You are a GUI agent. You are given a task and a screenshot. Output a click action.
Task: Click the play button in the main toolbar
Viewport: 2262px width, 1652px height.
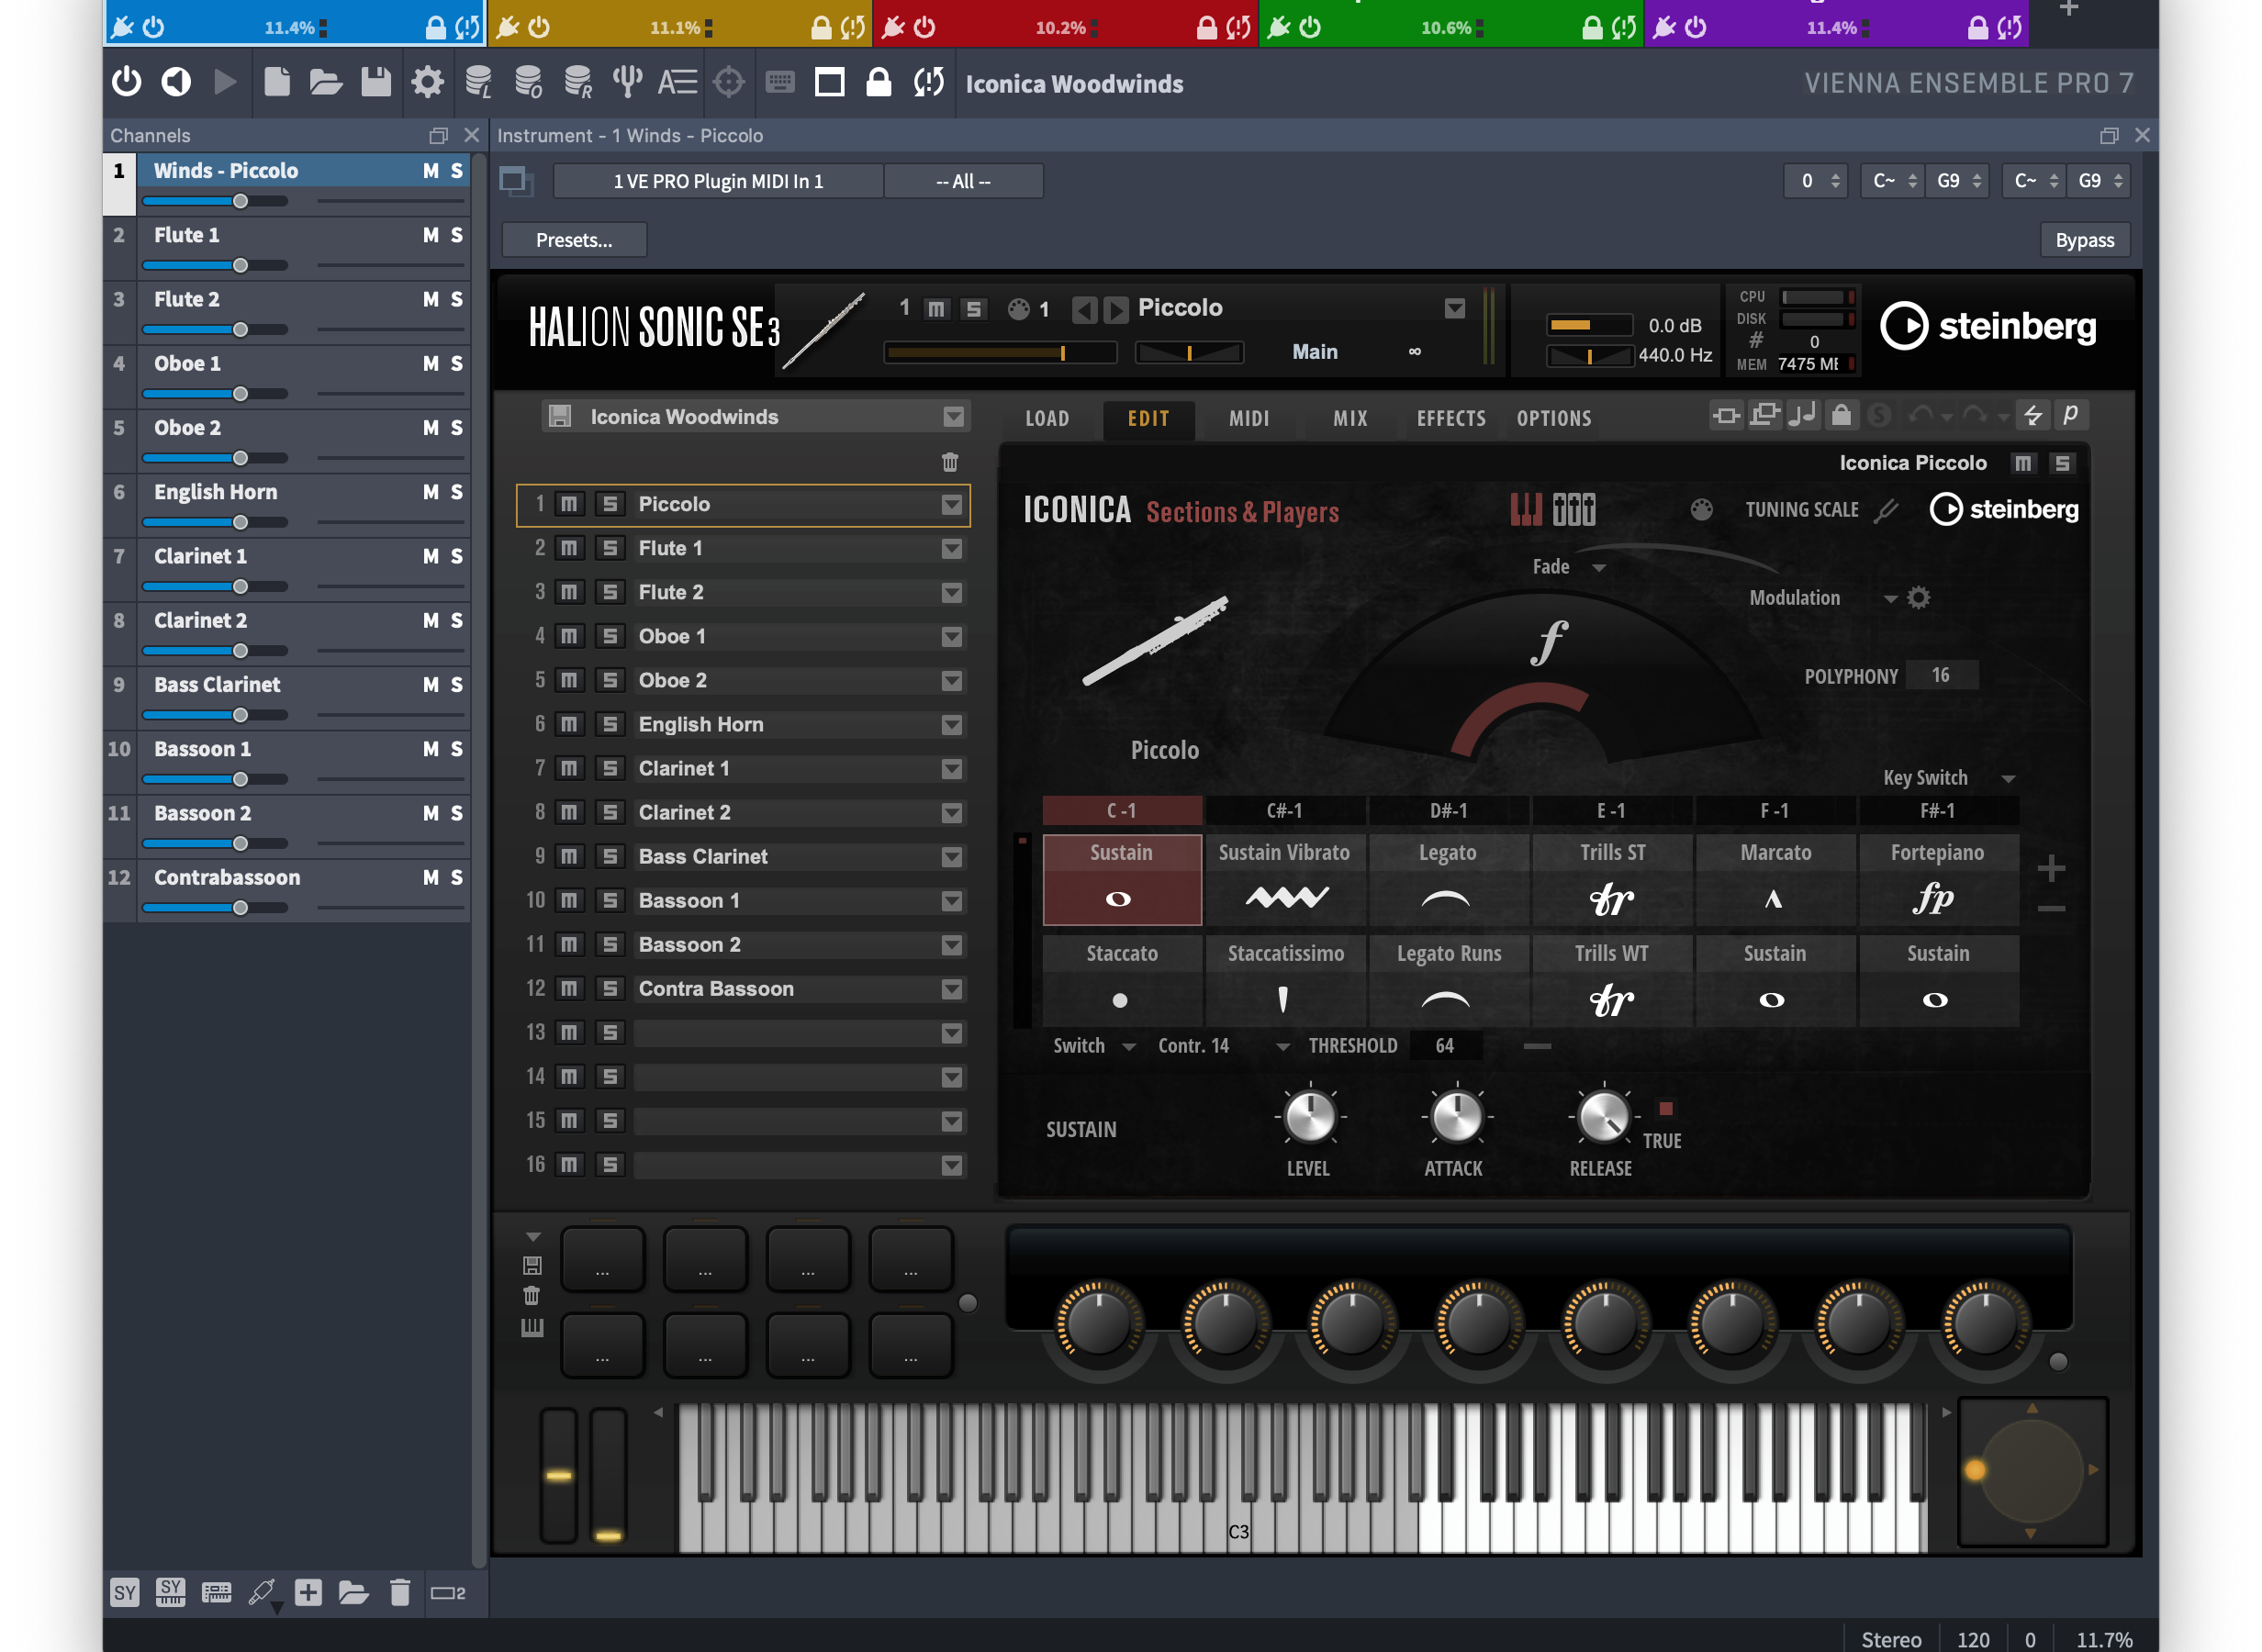click(x=226, y=82)
